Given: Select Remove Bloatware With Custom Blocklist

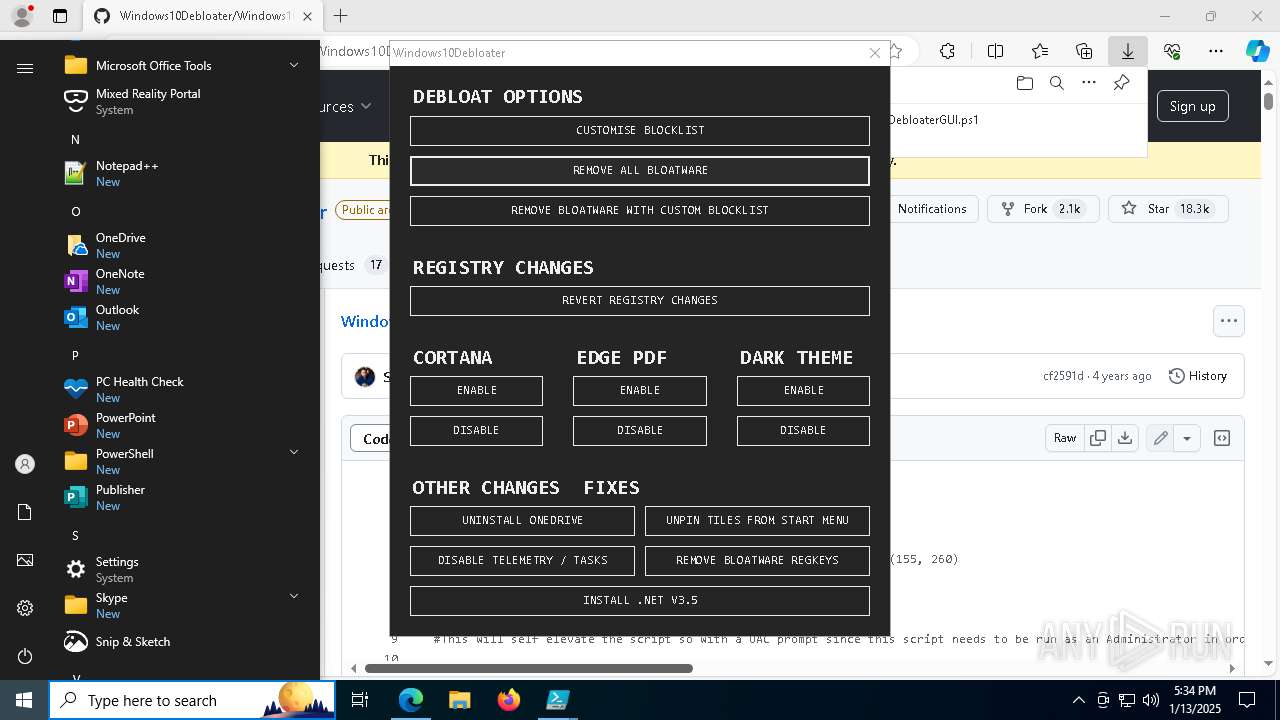Looking at the screenshot, I should click(640, 211).
